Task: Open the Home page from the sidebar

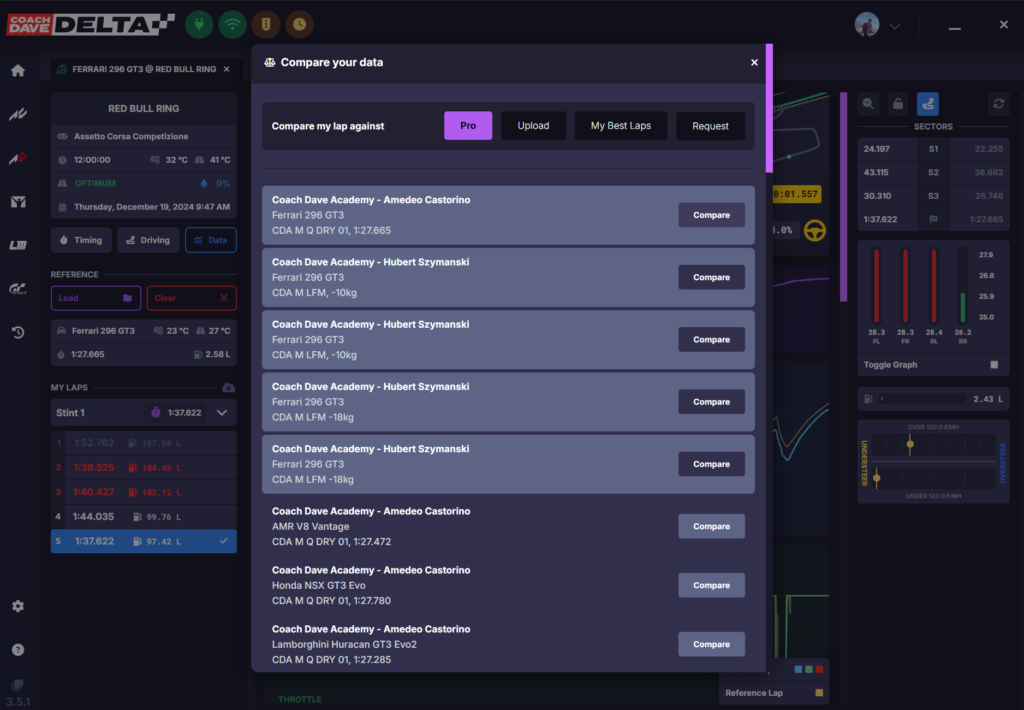Action: click(x=18, y=71)
